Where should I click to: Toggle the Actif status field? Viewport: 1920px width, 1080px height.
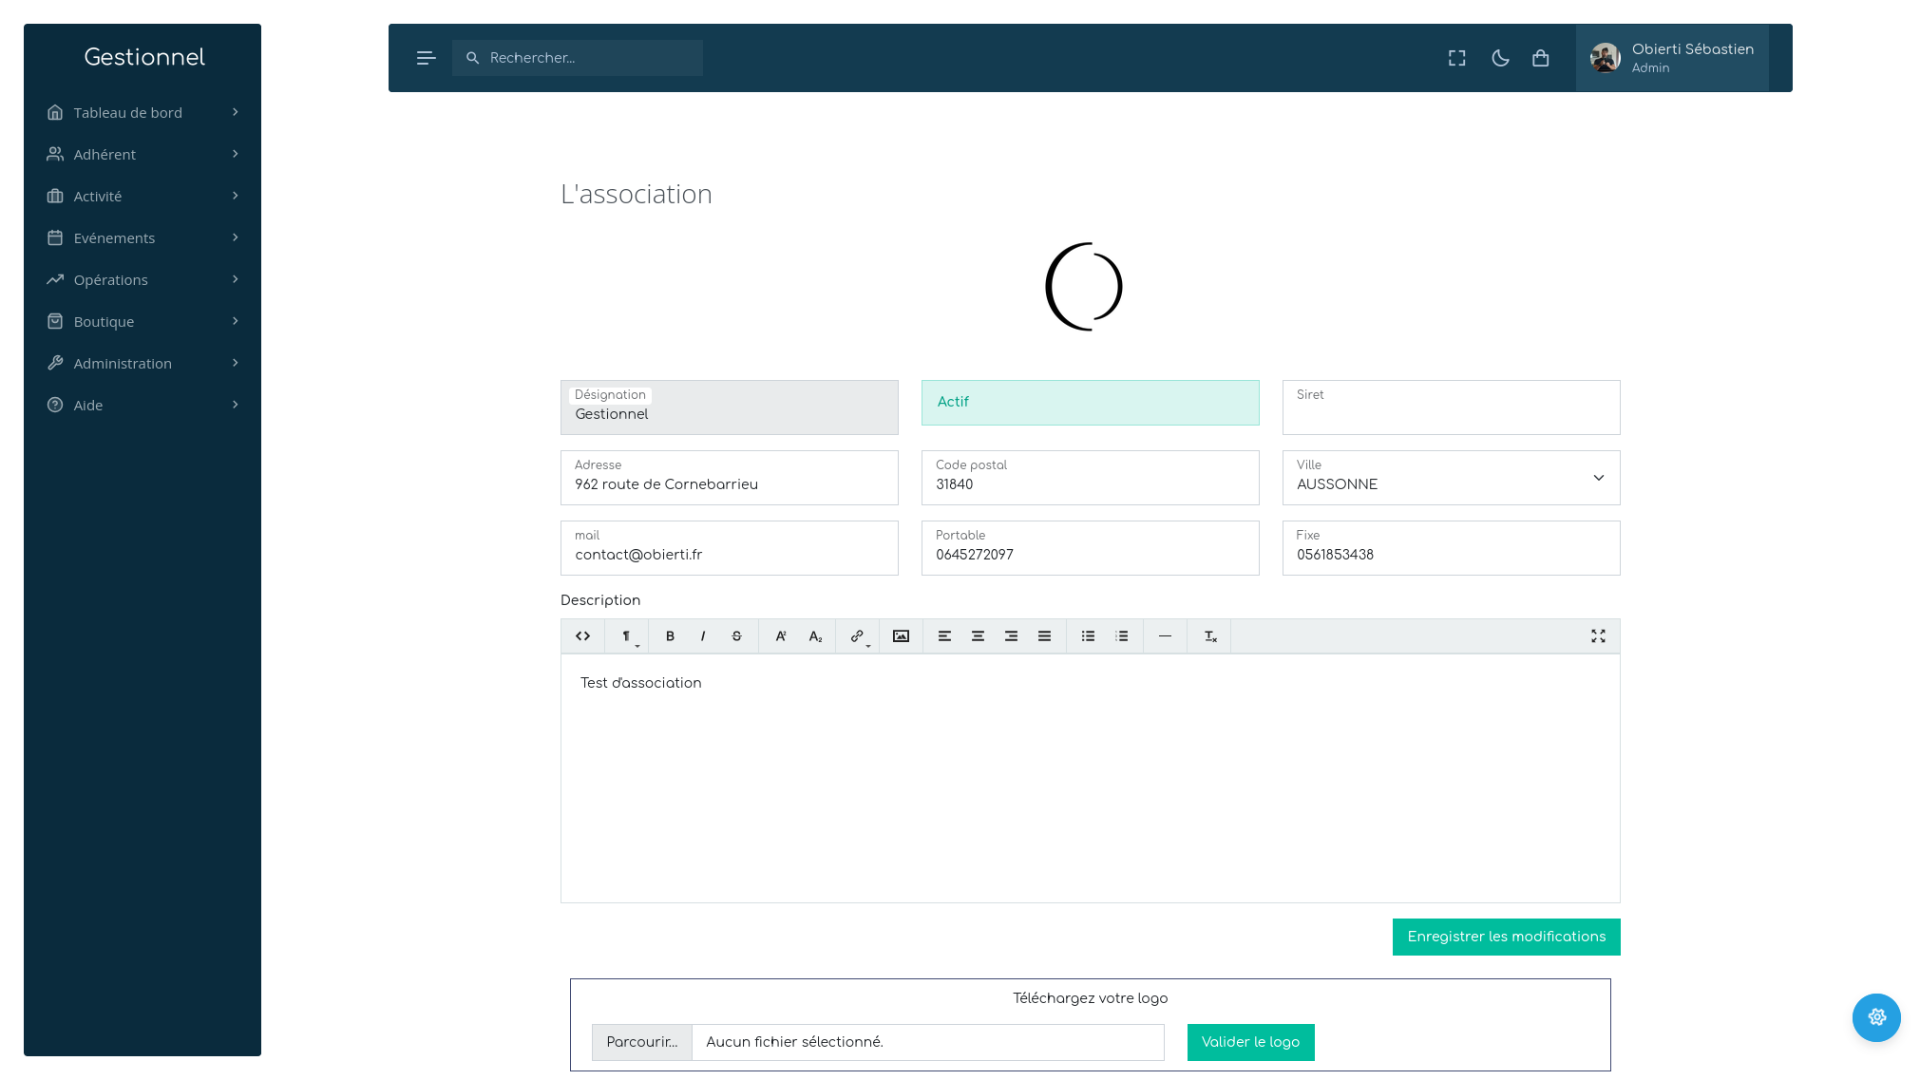[1090, 402]
